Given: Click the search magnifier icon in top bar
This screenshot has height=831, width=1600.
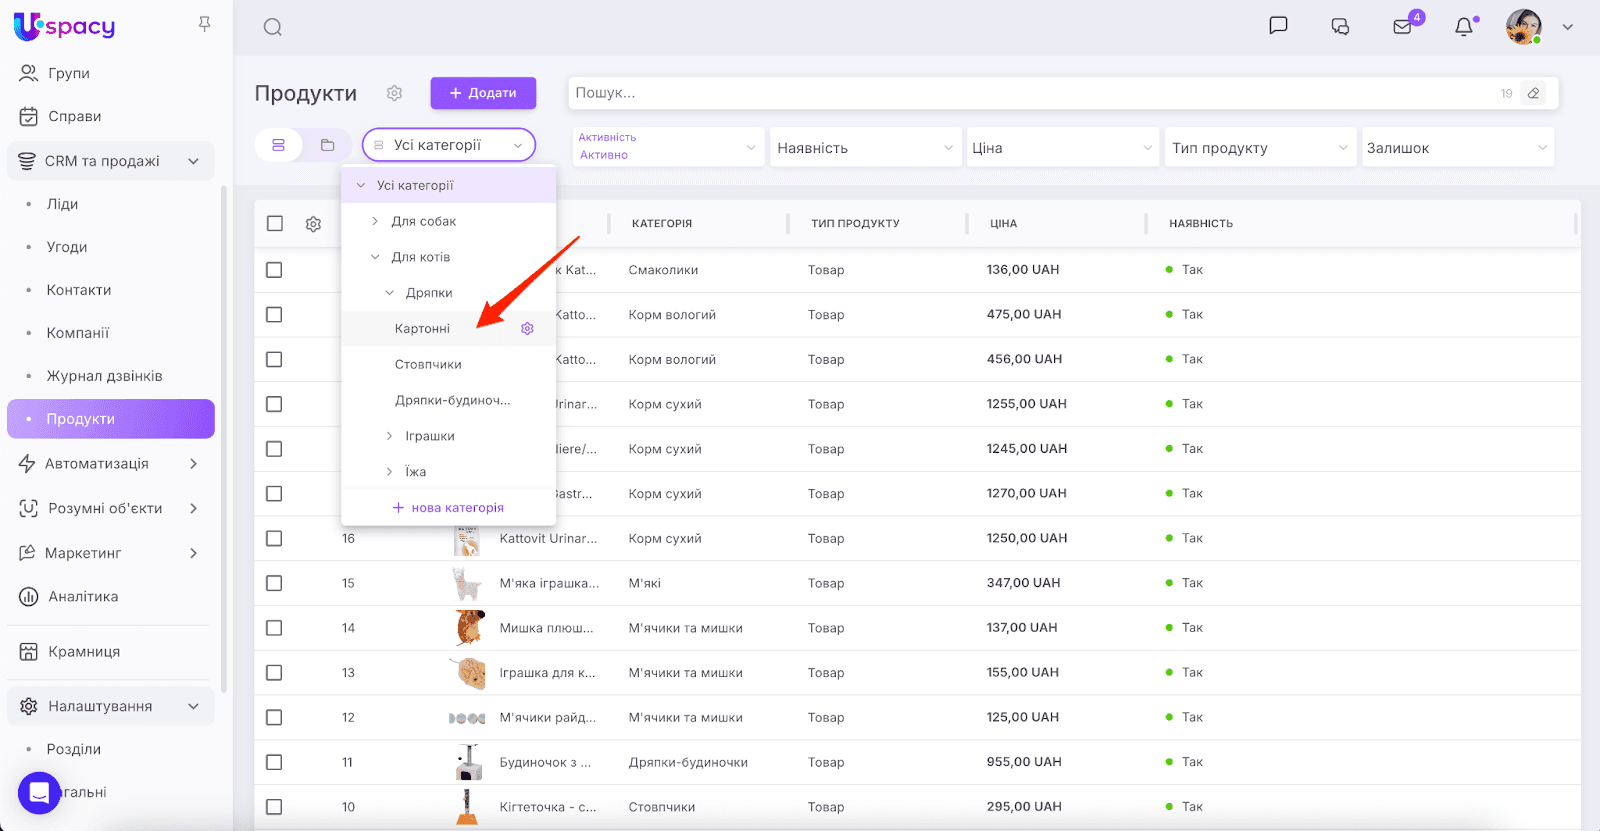Looking at the screenshot, I should tap(272, 27).
